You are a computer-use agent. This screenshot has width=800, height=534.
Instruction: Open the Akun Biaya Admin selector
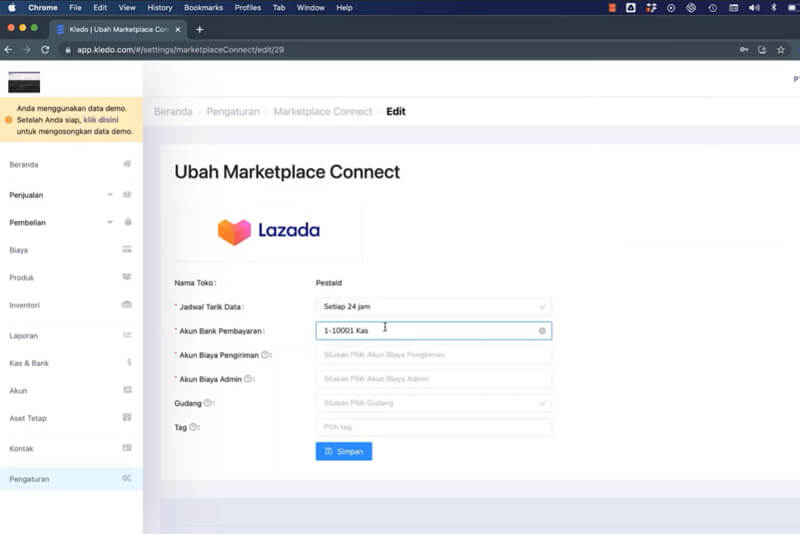coord(434,379)
